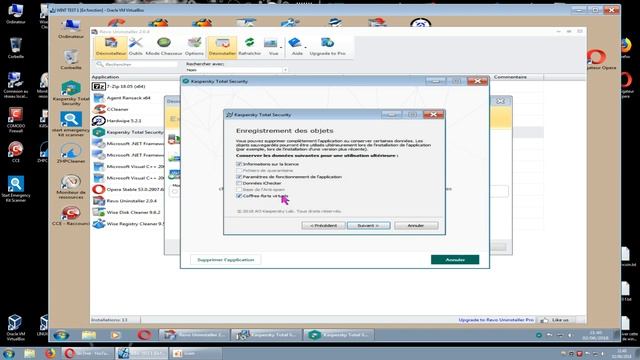Open the Outils tools icon
Viewport: 640px width, 360px height.
[136, 47]
